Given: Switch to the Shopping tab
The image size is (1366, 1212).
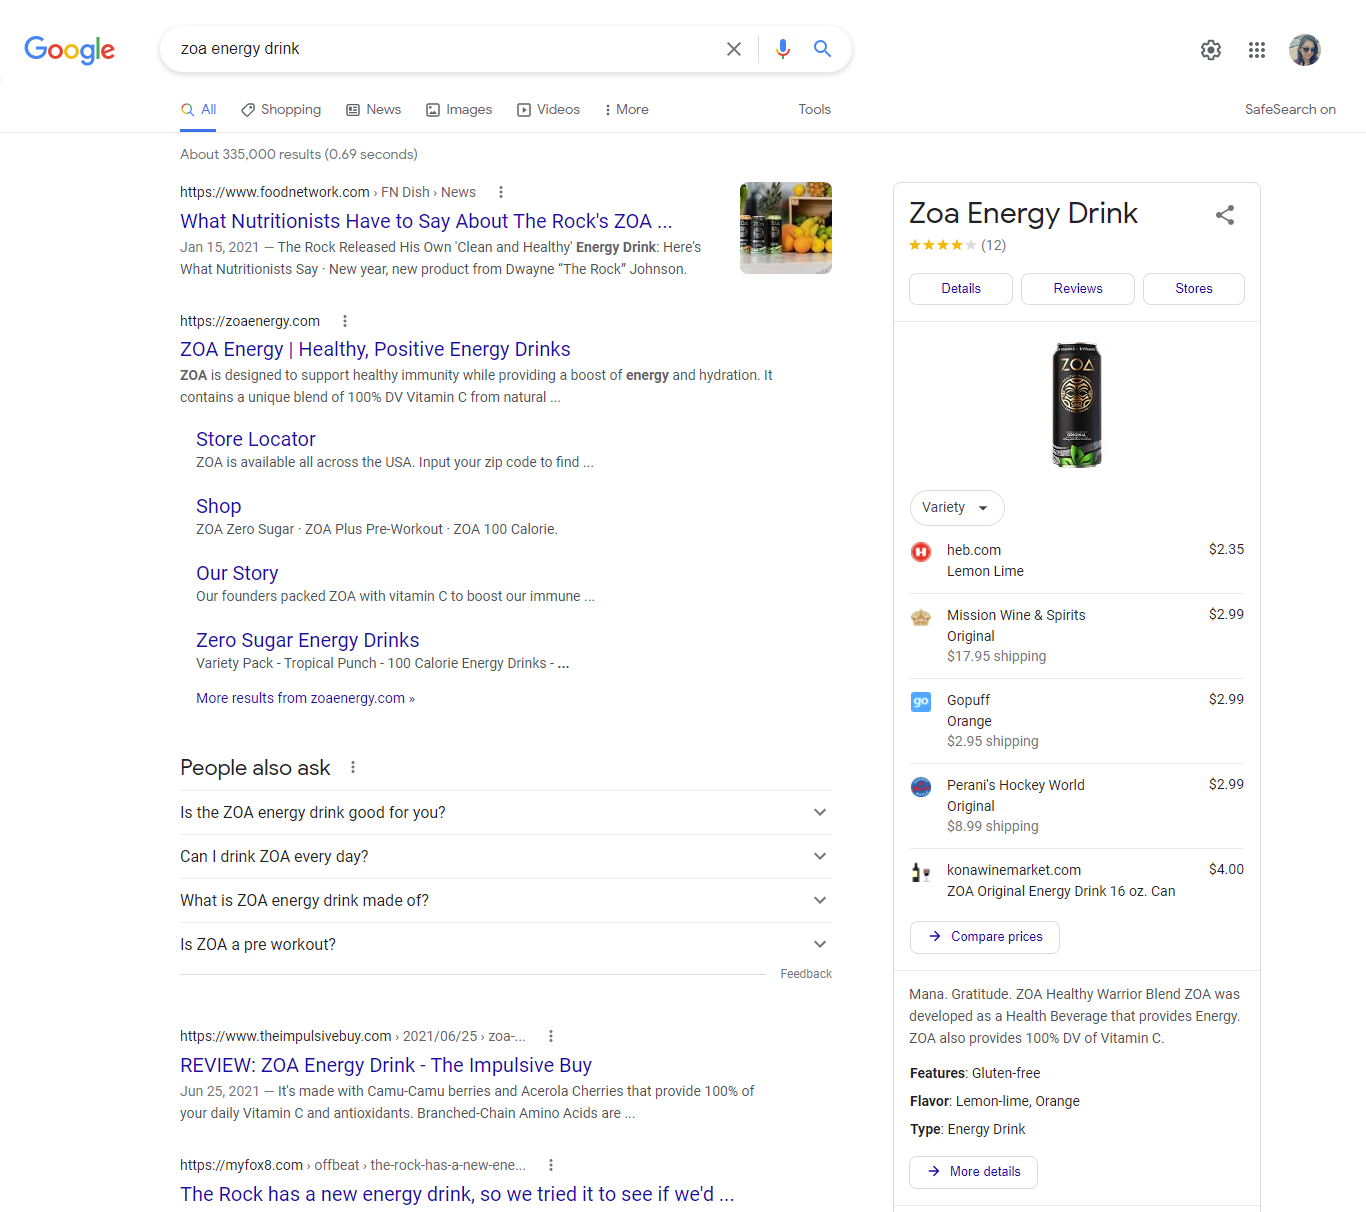Looking at the screenshot, I should (x=281, y=109).
